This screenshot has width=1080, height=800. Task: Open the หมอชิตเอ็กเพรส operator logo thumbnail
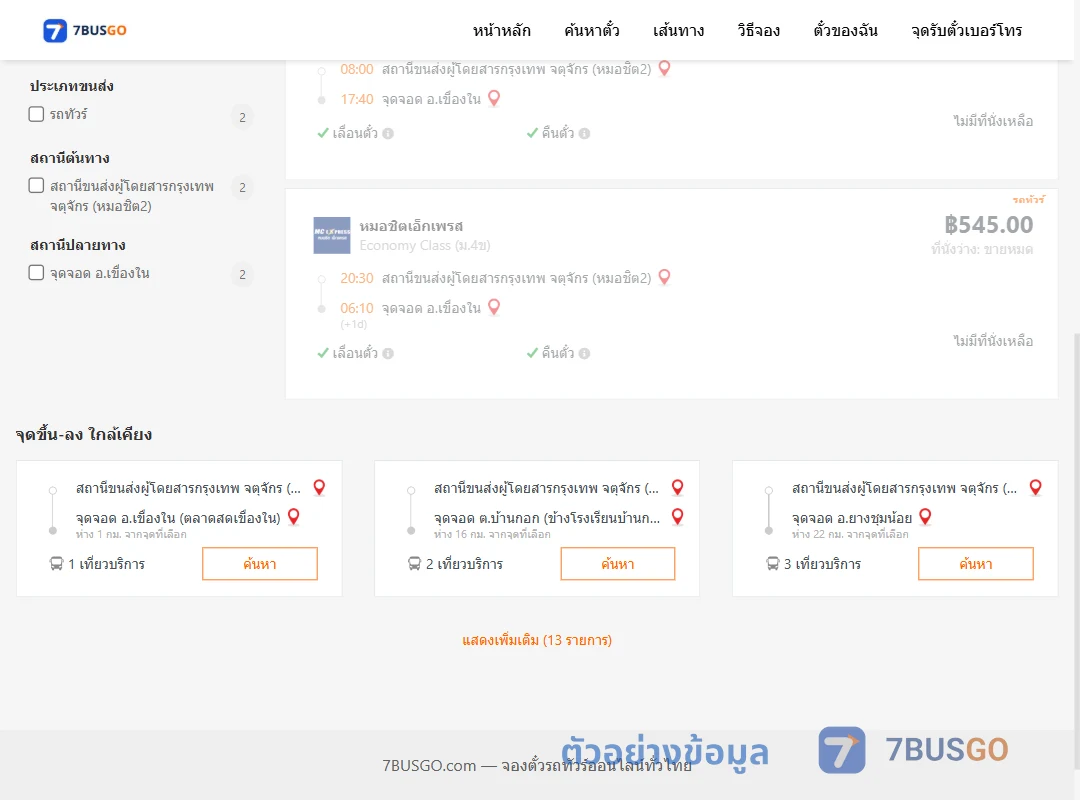pos(332,236)
